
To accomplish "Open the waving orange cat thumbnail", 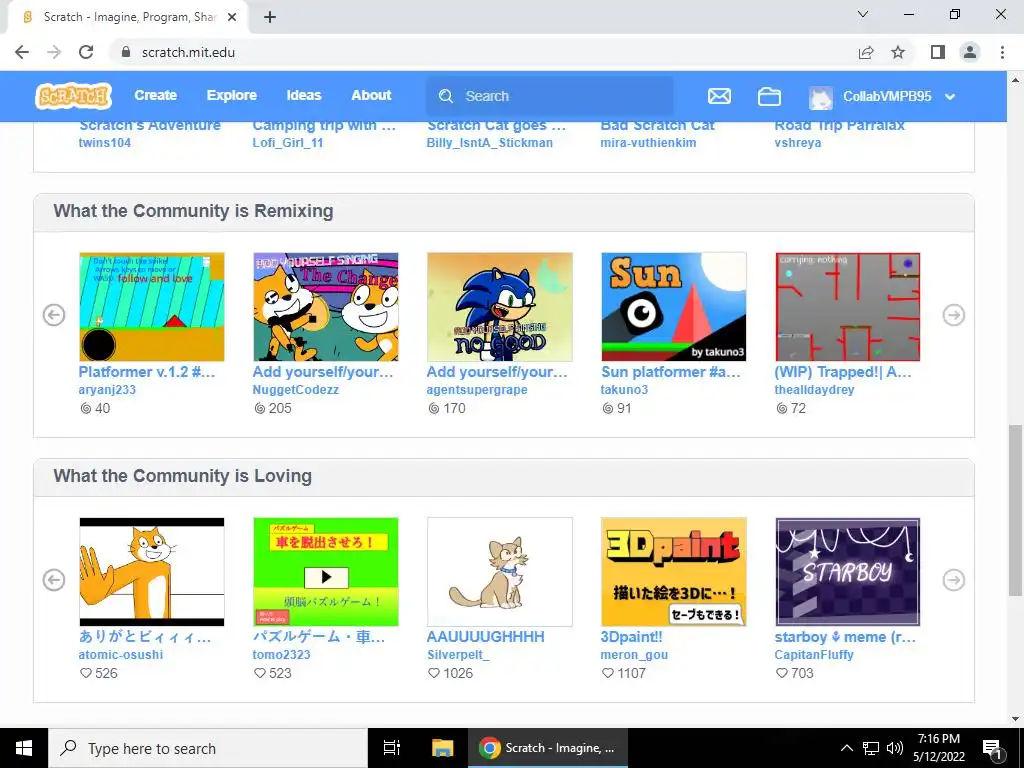I will (x=152, y=572).
